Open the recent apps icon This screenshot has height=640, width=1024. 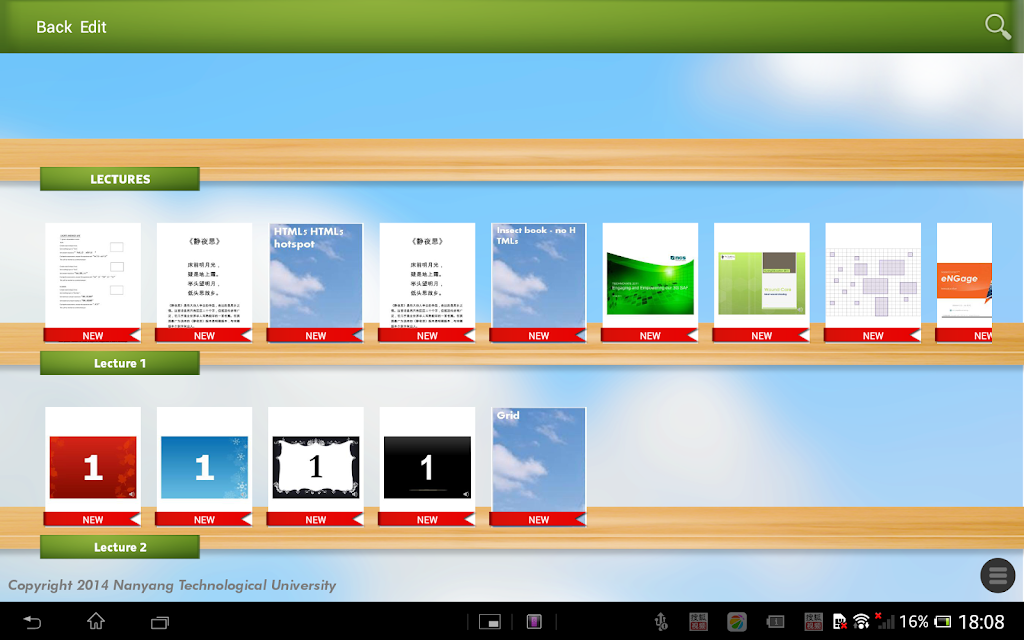(x=159, y=622)
